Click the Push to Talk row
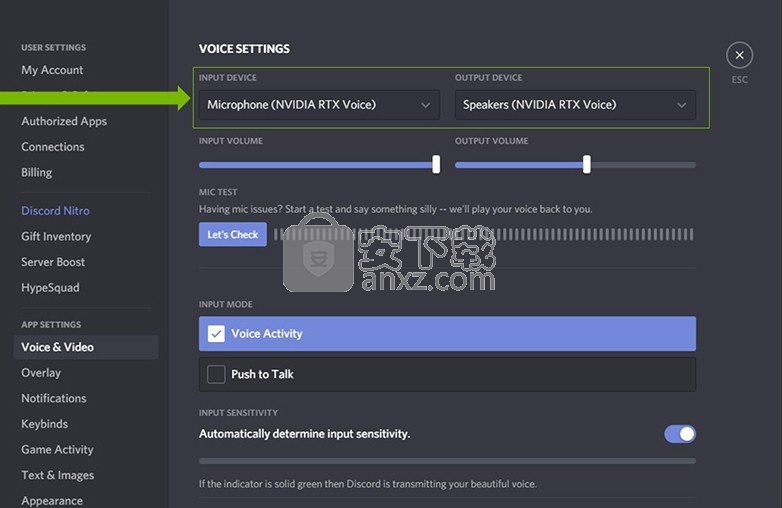The image size is (782, 508). (447, 374)
